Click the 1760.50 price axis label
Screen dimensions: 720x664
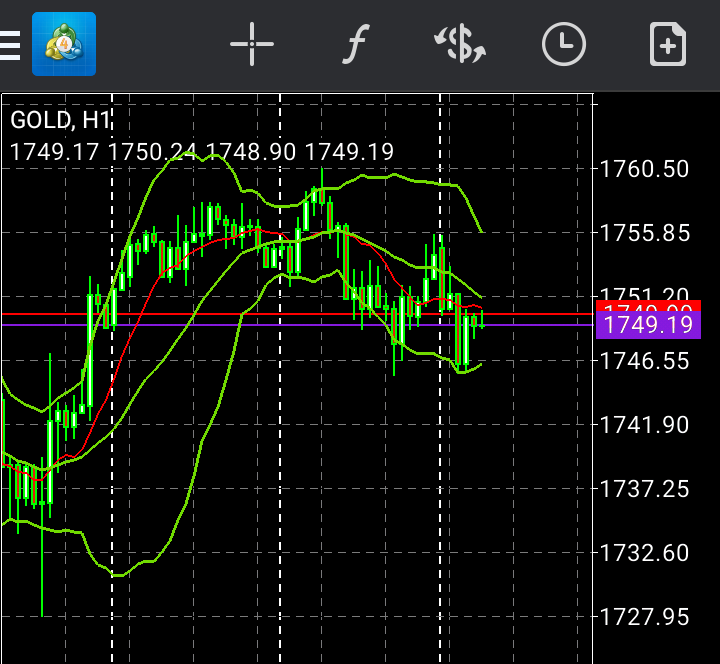(x=645, y=169)
